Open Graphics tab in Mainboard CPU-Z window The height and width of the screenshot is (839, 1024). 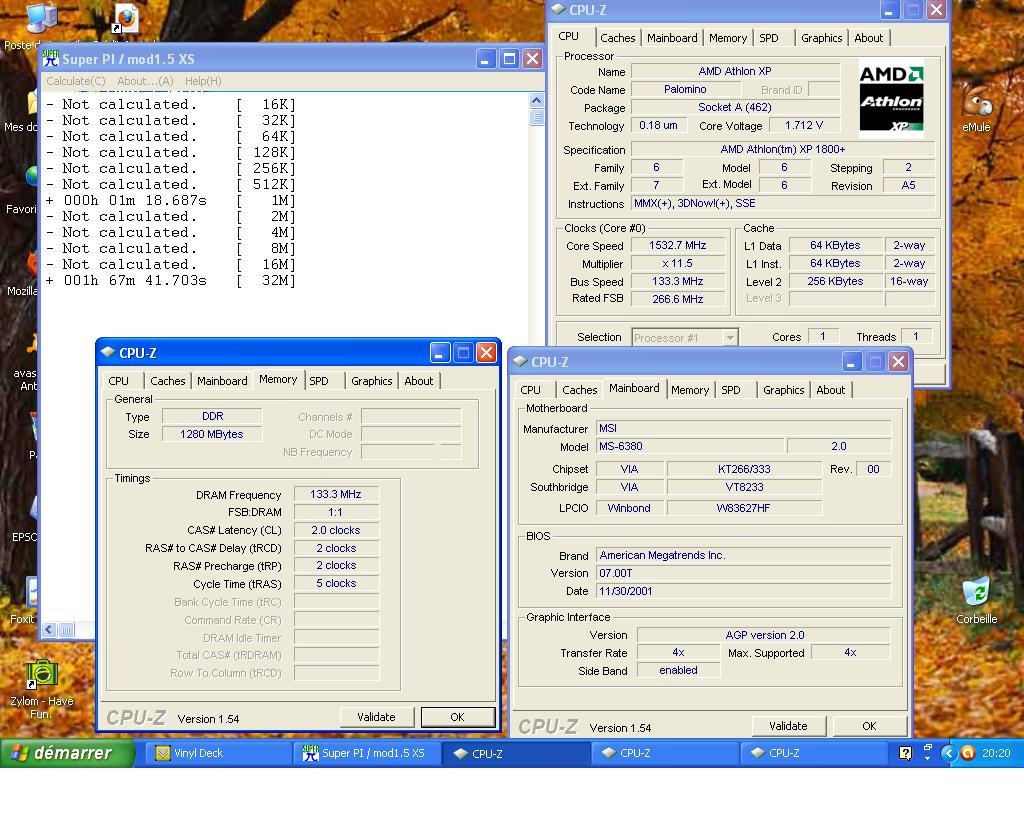coord(784,390)
